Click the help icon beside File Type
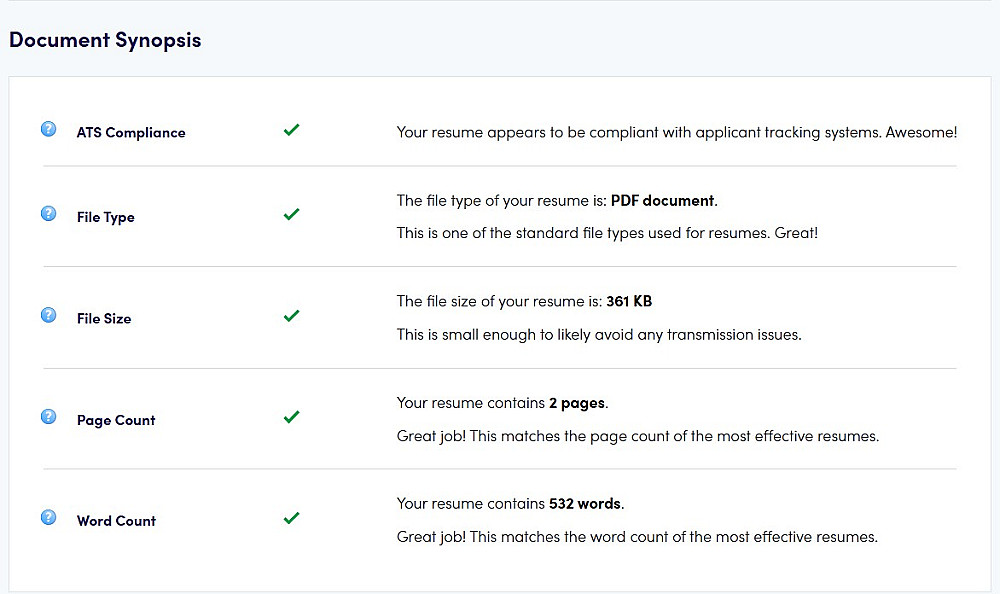This screenshot has height=594, width=1000. click(48, 214)
